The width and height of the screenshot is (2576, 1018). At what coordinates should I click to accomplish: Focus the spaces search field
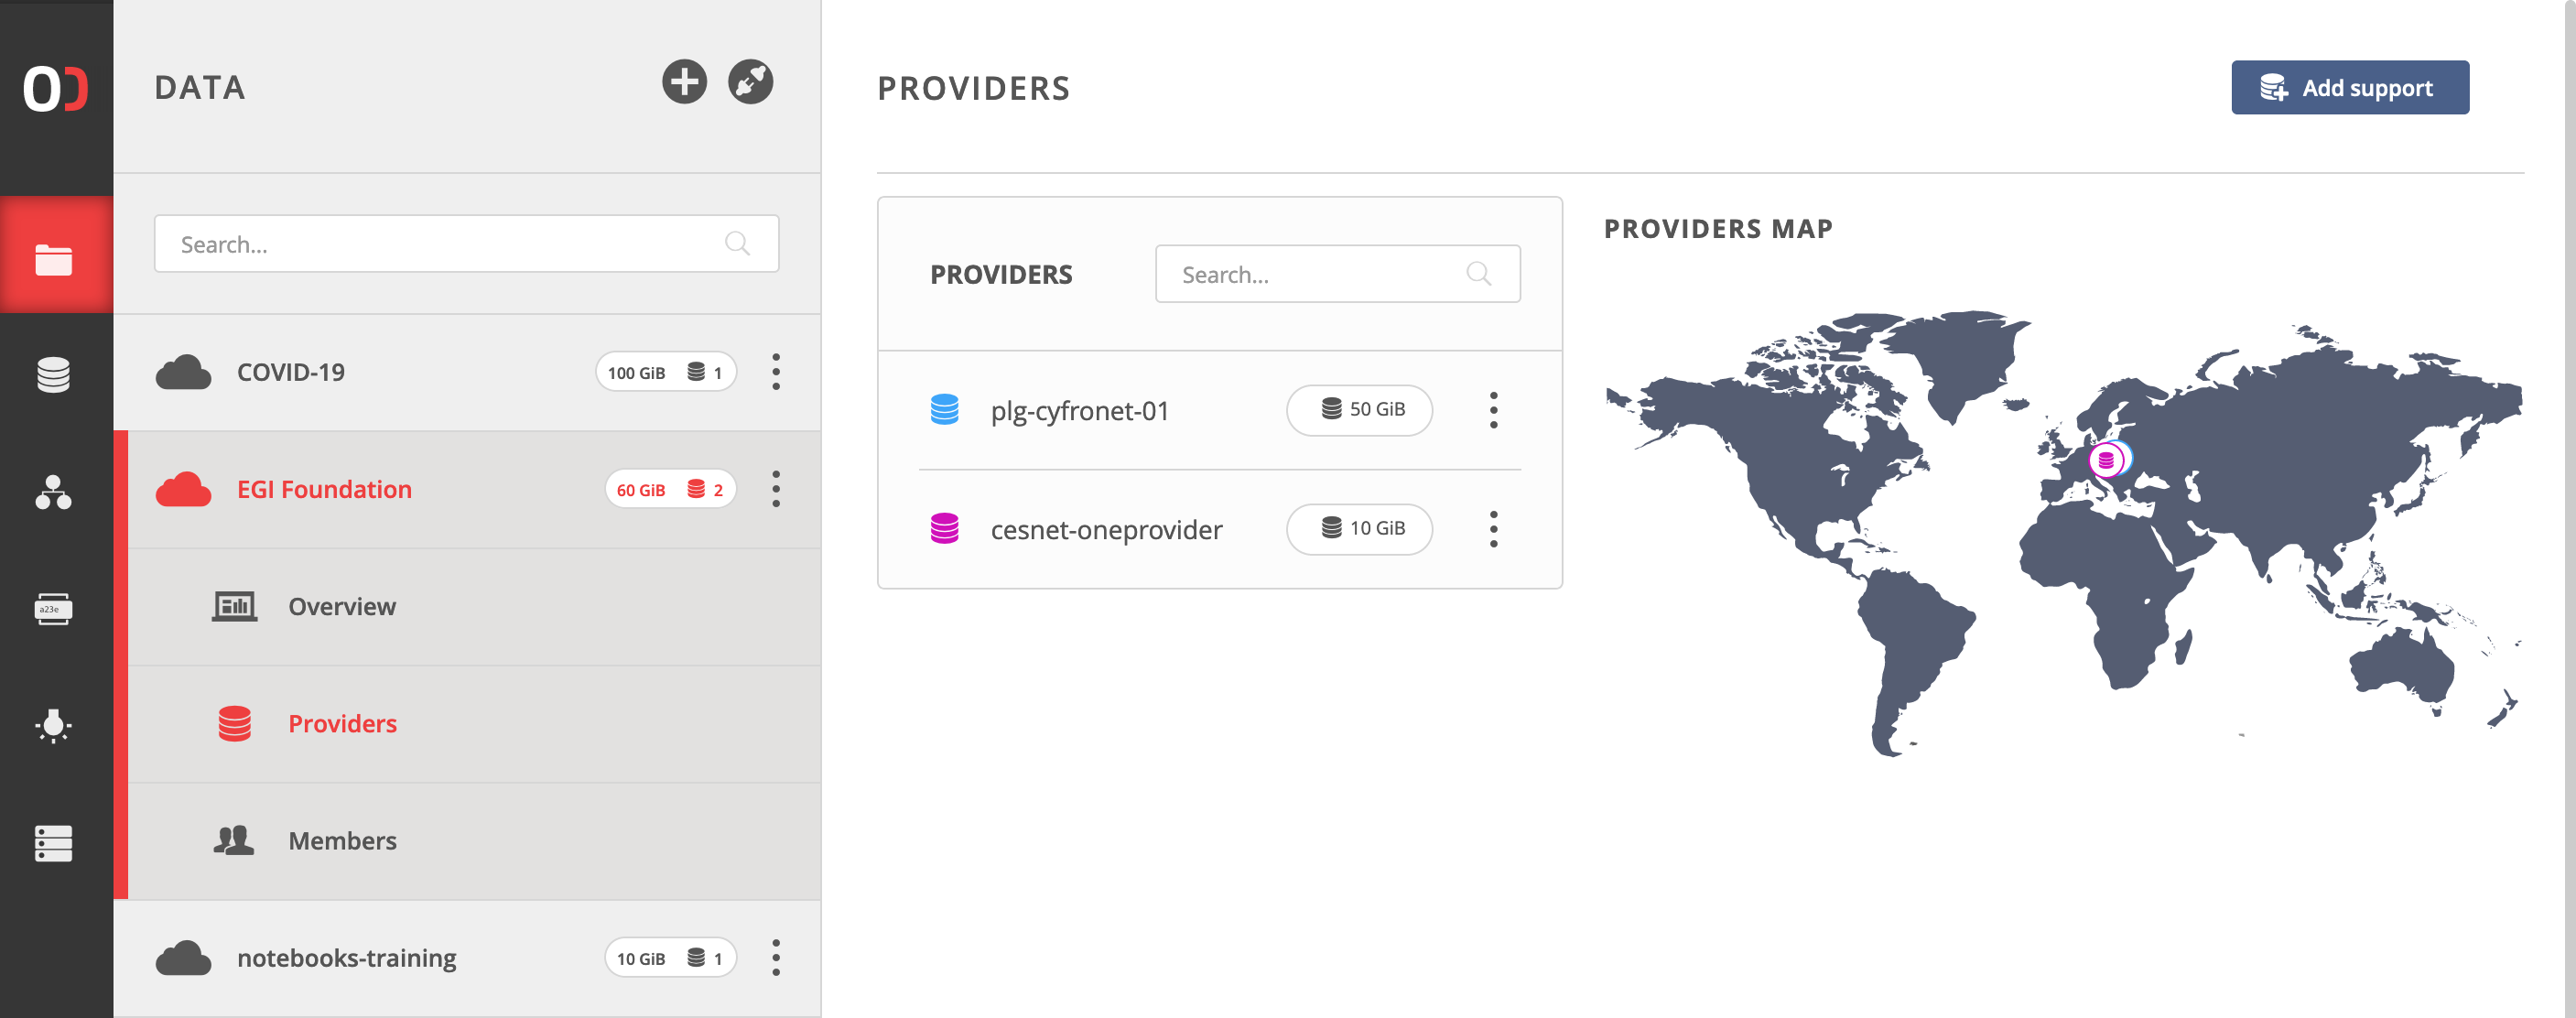pyautogui.click(x=450, y=244)
